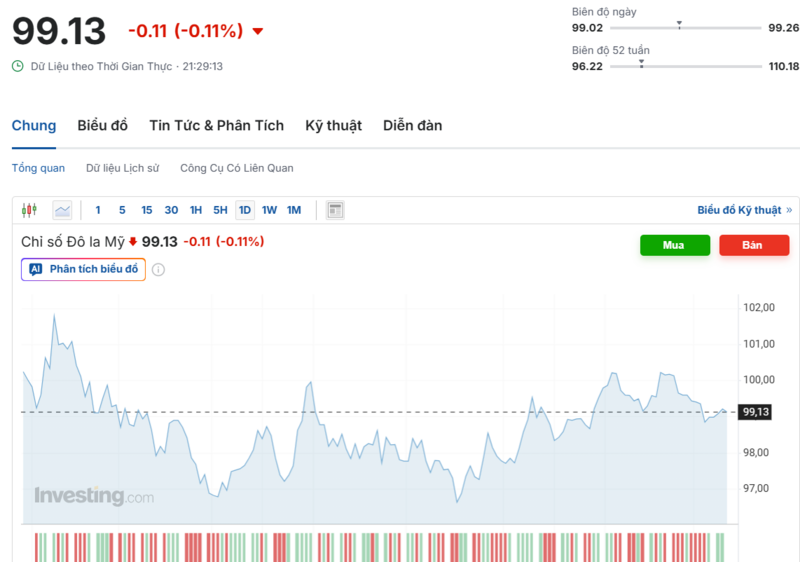Click the Investing.com watermark logo

94,496
